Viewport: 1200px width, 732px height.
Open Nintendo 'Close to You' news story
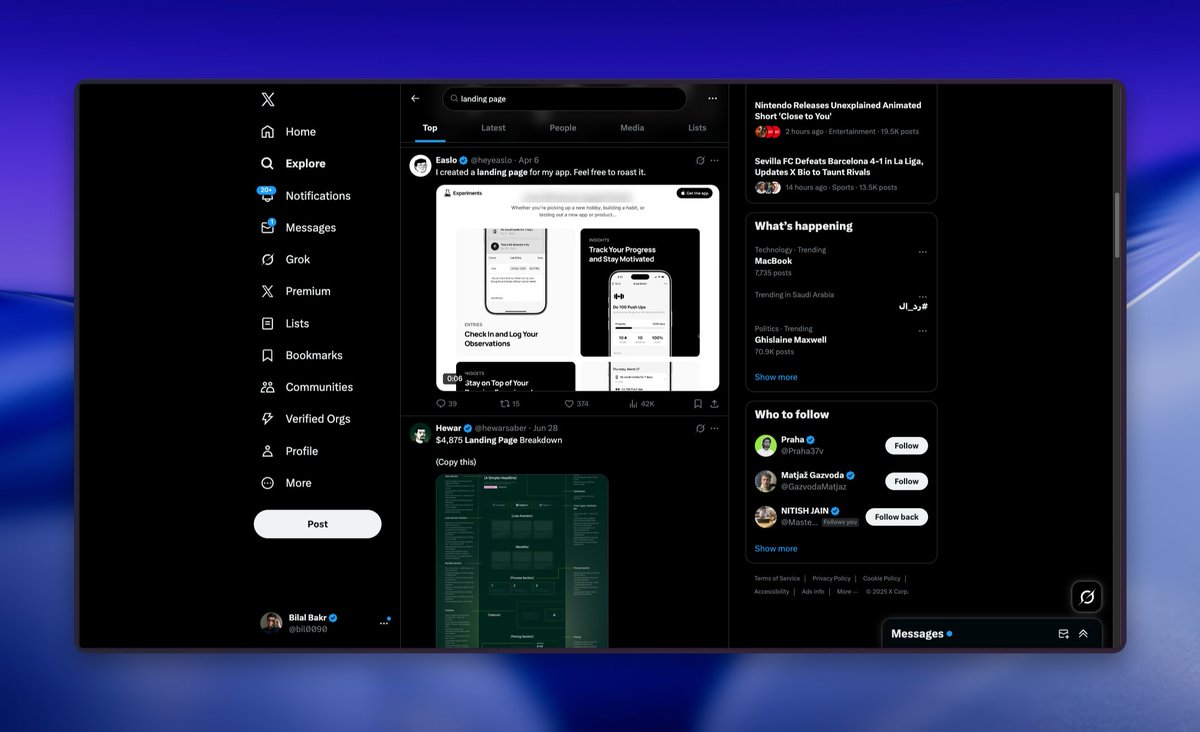pyautogui.click(x=841, y=119)
